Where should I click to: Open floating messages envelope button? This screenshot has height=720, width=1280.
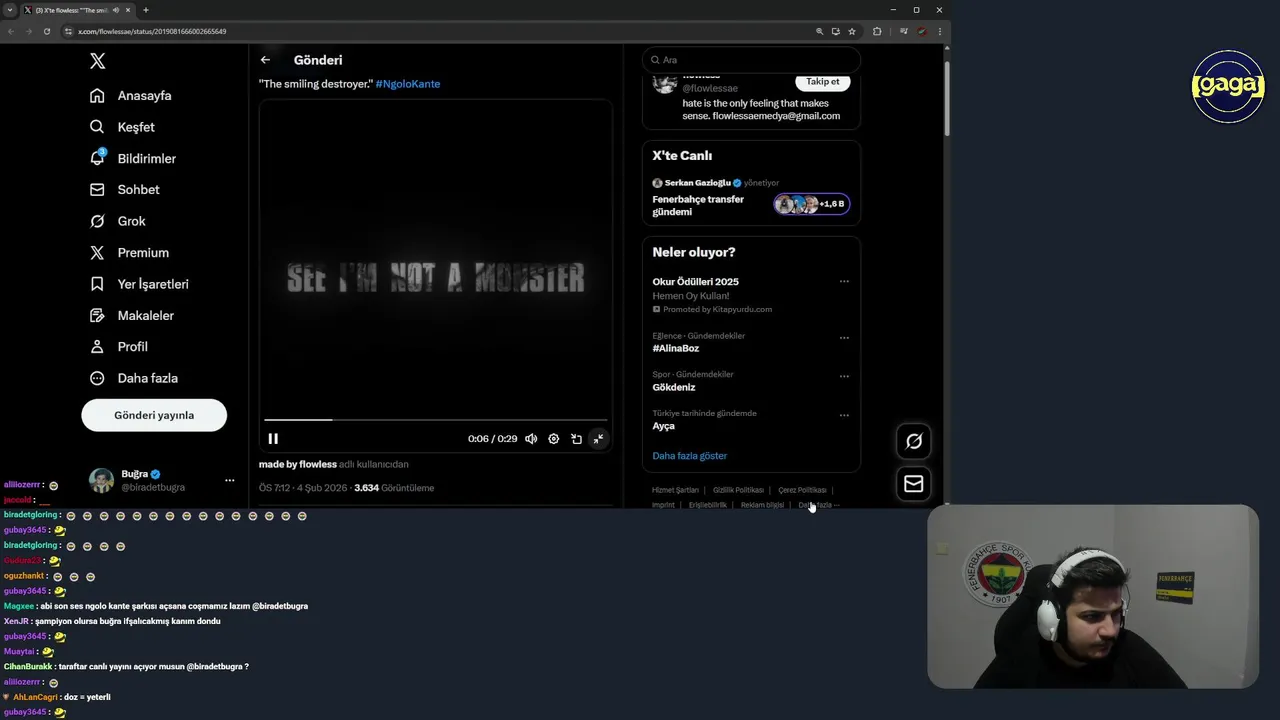[914, 484]
